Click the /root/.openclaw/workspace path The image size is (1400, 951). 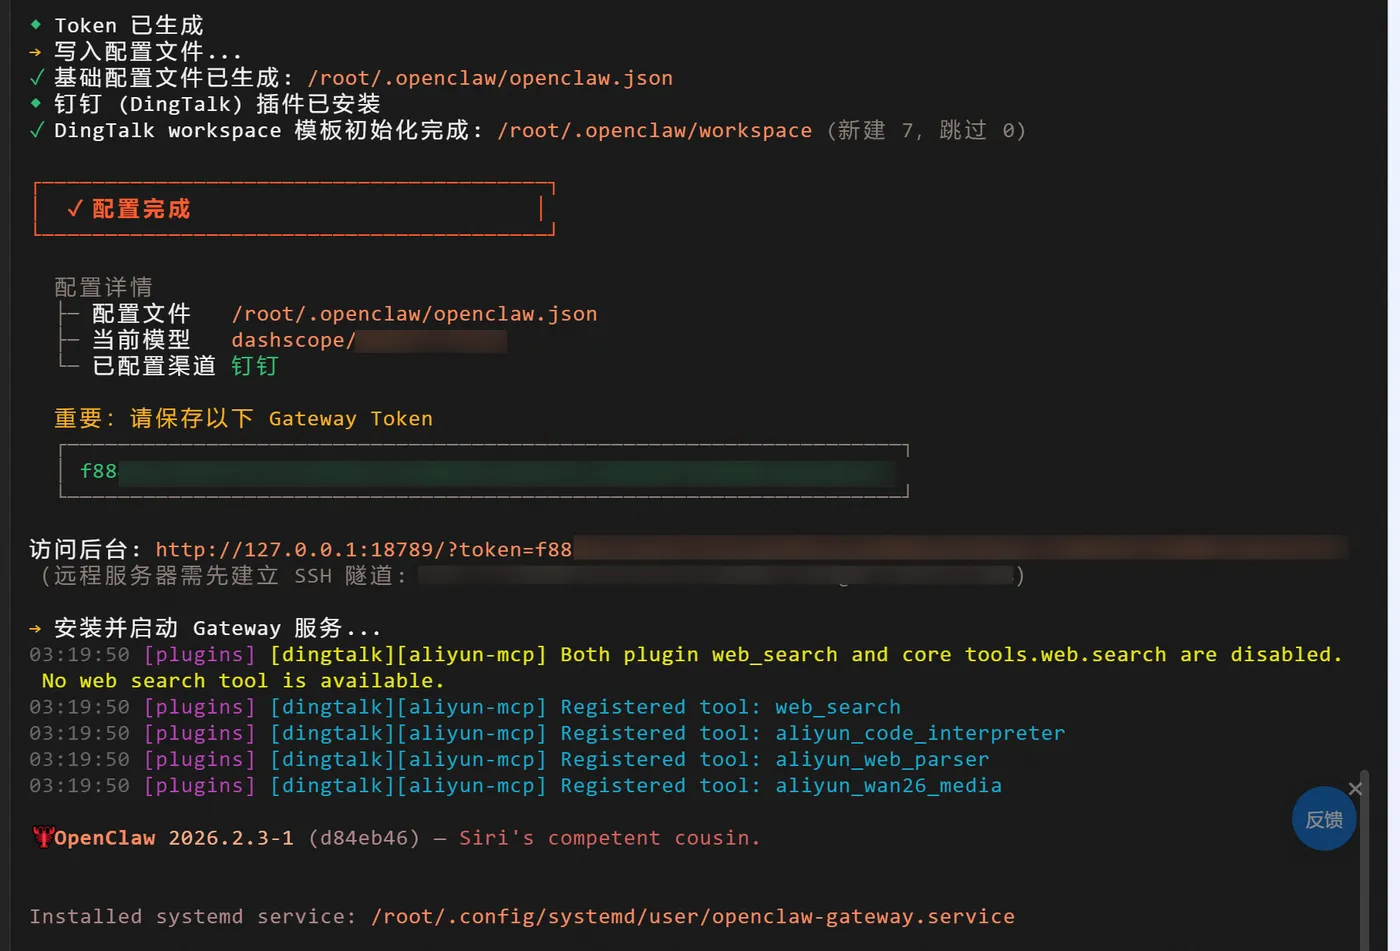[x=654, y=130]
